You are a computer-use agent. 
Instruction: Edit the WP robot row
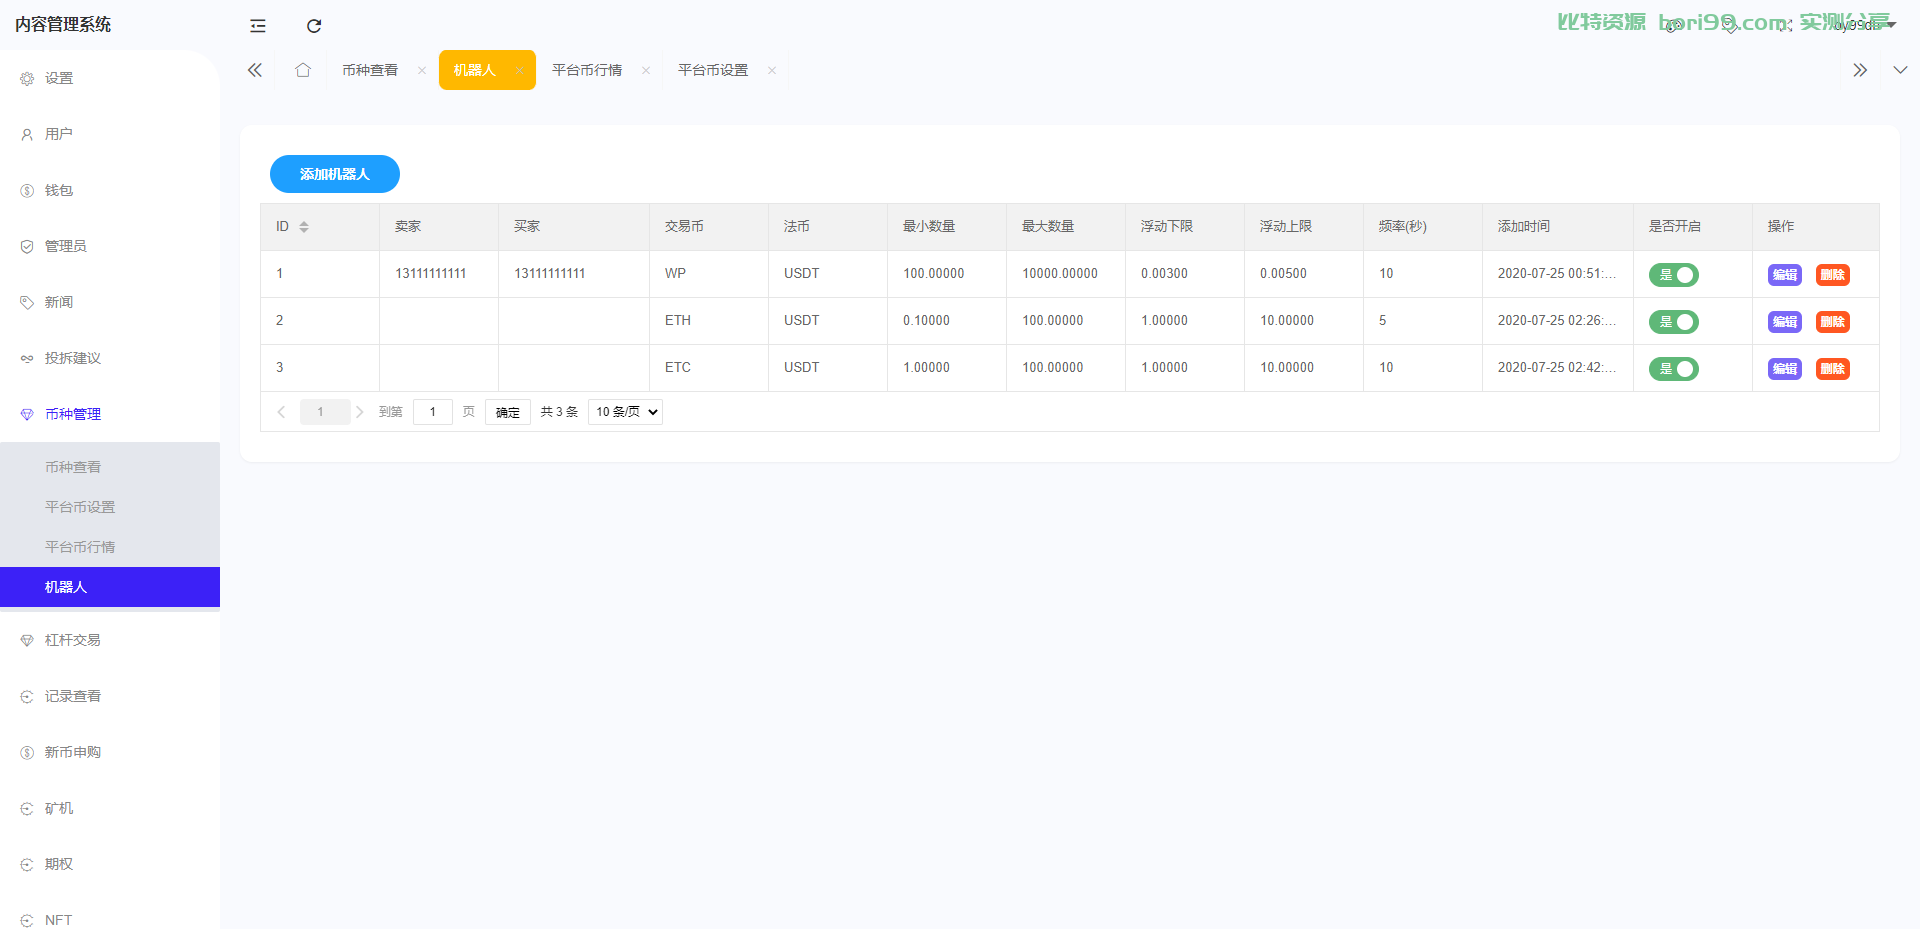point(1785,275)
